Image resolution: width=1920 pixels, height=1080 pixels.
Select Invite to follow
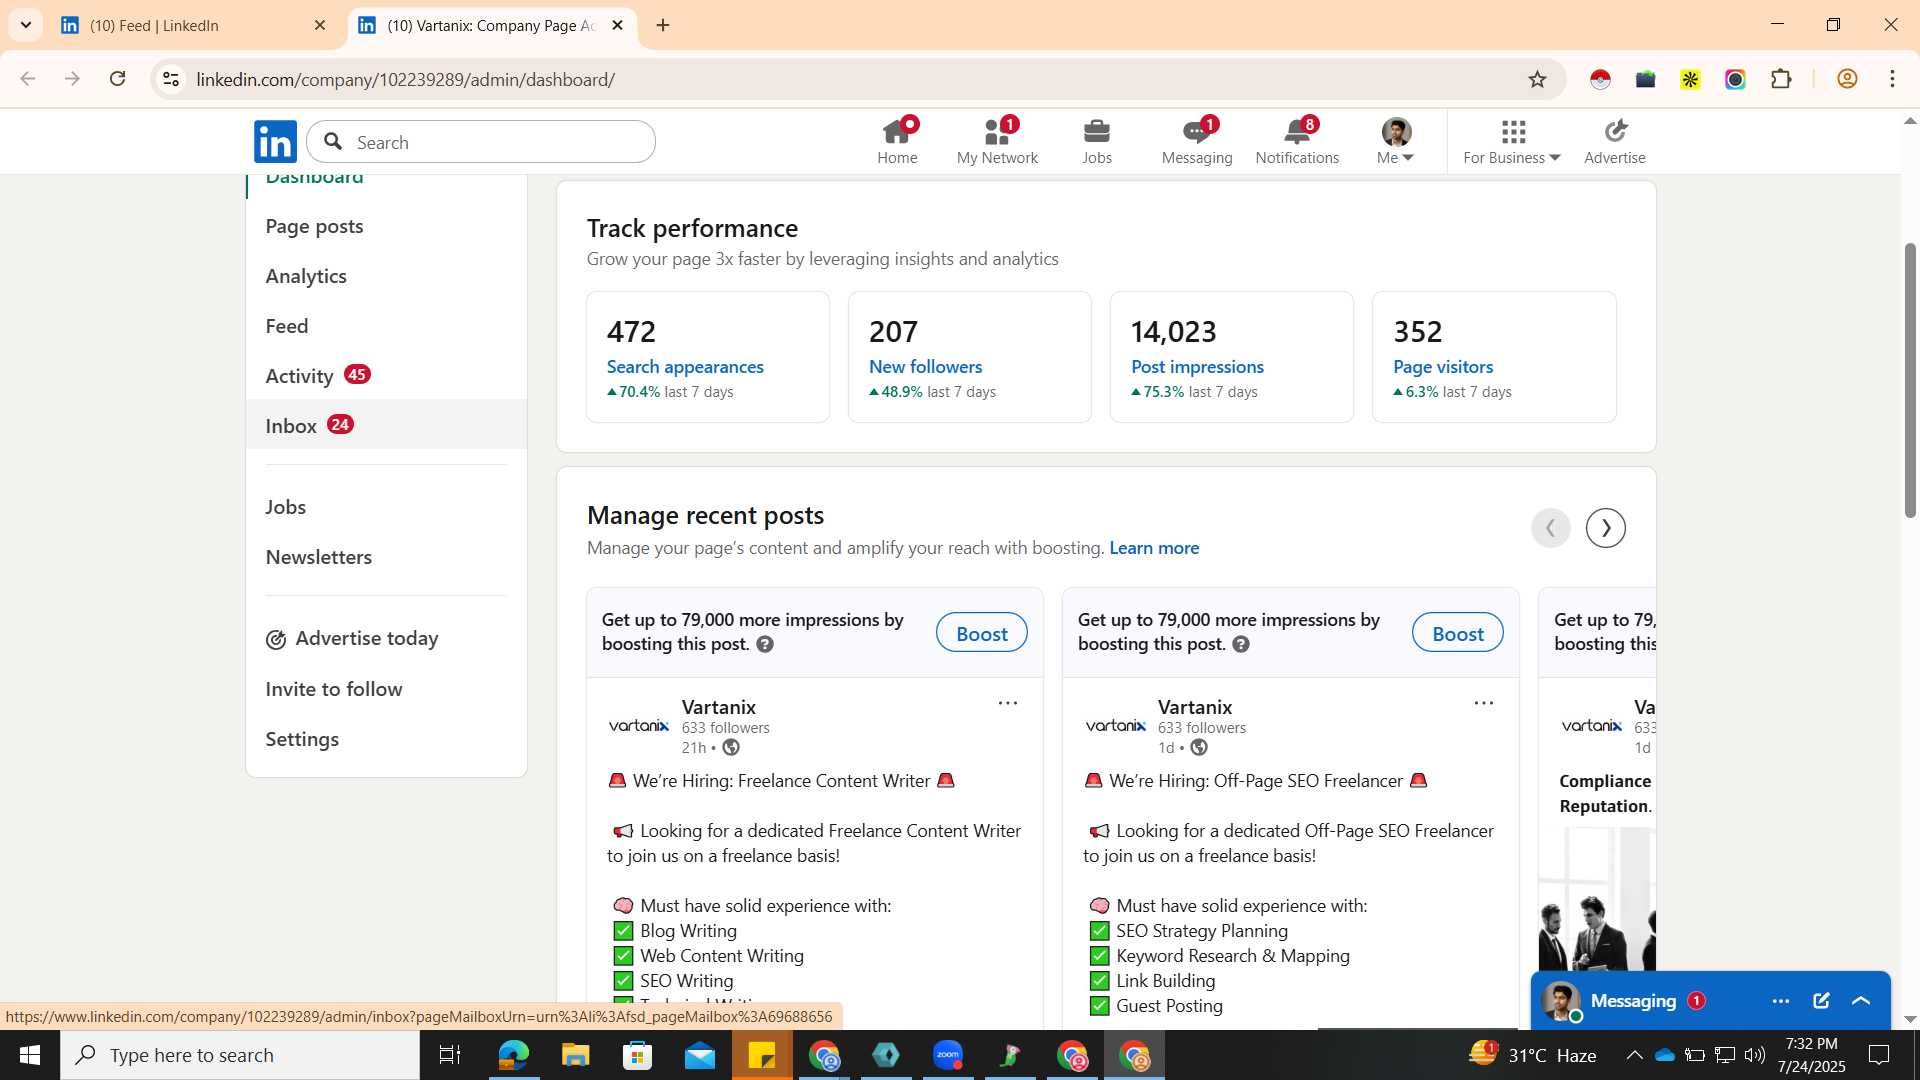pos(334,689)
